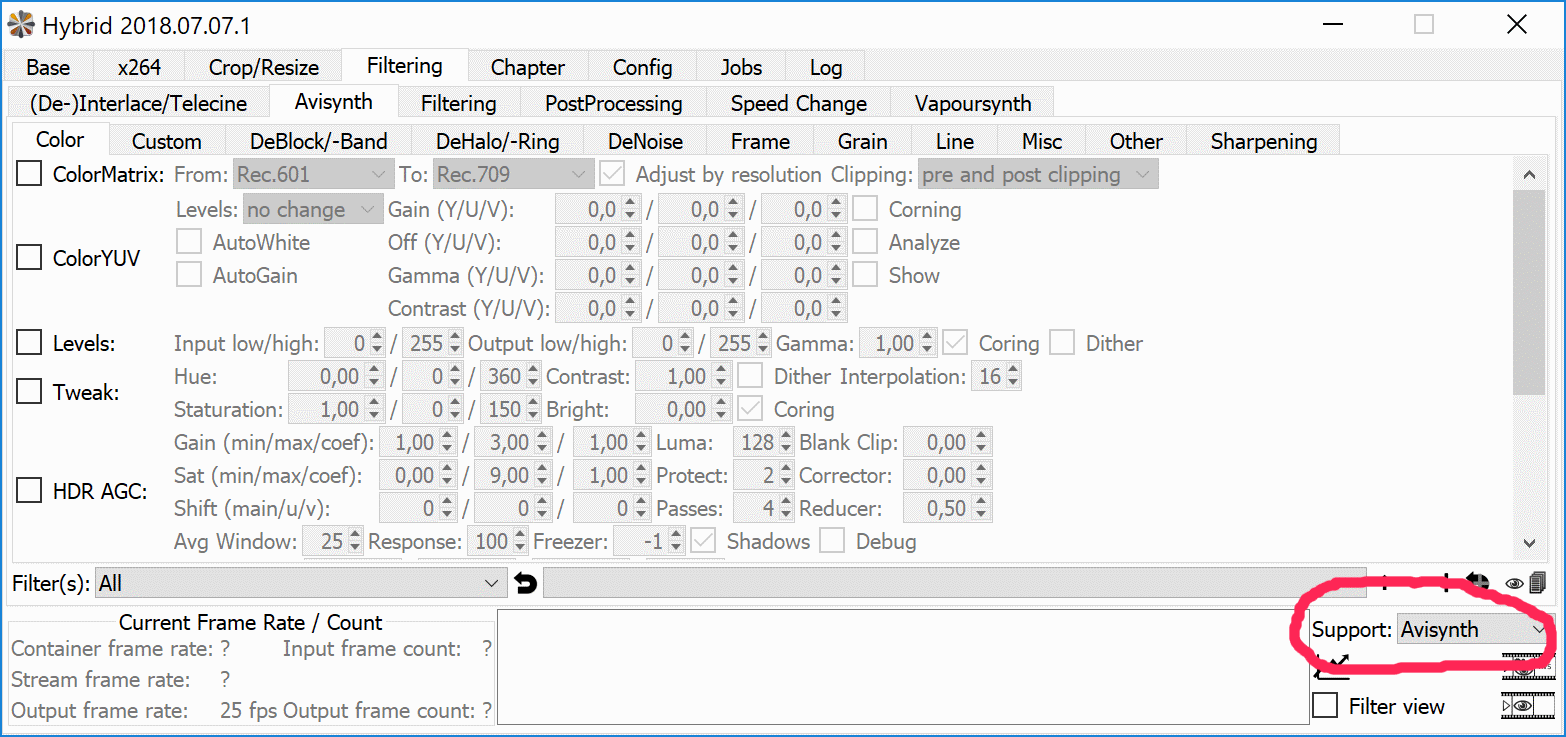Click the eye preview icon above Support

pos(1515,583)
